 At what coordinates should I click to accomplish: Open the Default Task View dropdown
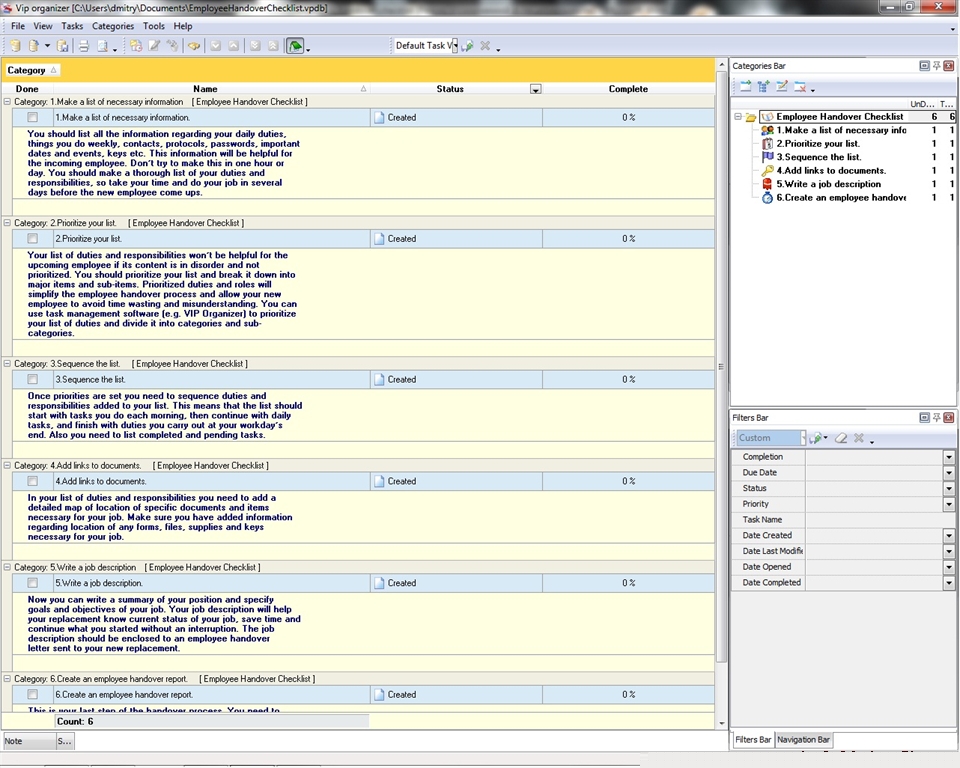(x=453, y=46)
